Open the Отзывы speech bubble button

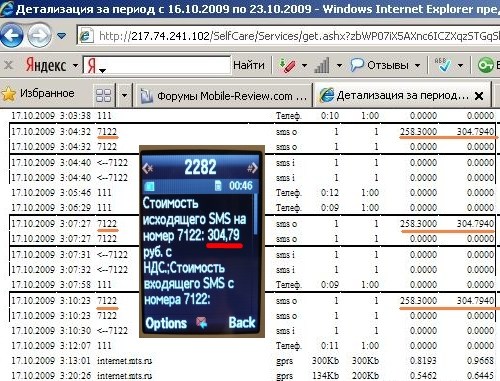pyautogui.click(x=380, y=65)
